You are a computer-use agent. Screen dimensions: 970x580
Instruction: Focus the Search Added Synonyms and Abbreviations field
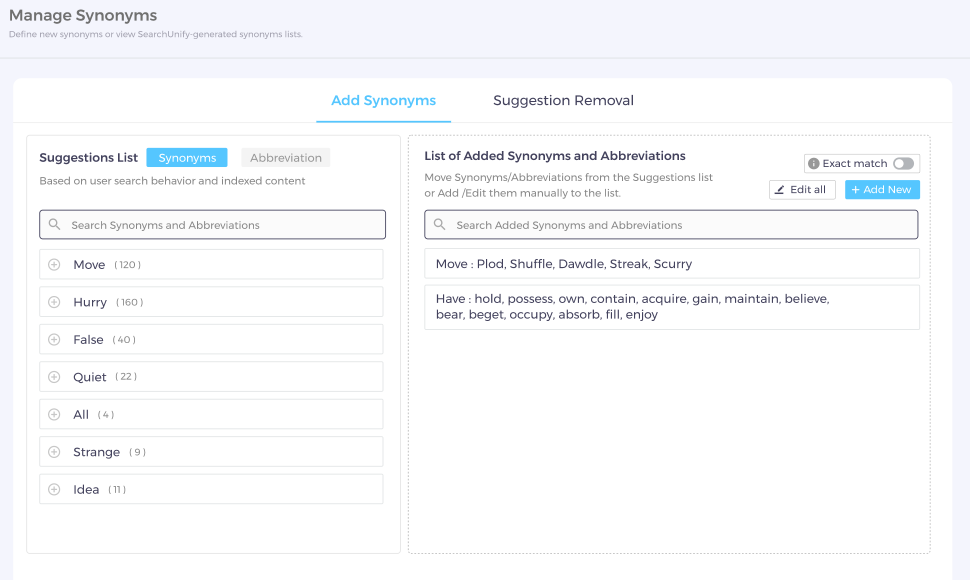tap(680, 225)
